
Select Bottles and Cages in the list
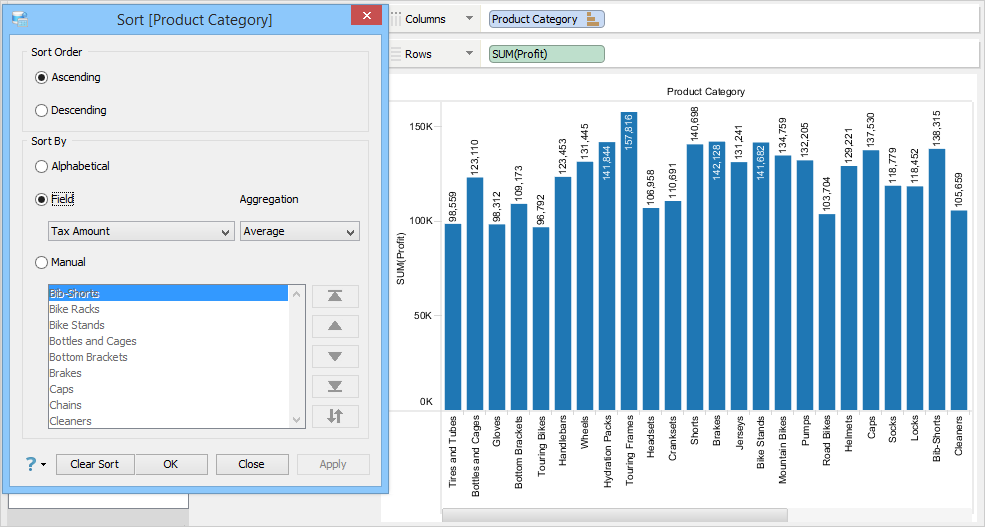point(168,341)
